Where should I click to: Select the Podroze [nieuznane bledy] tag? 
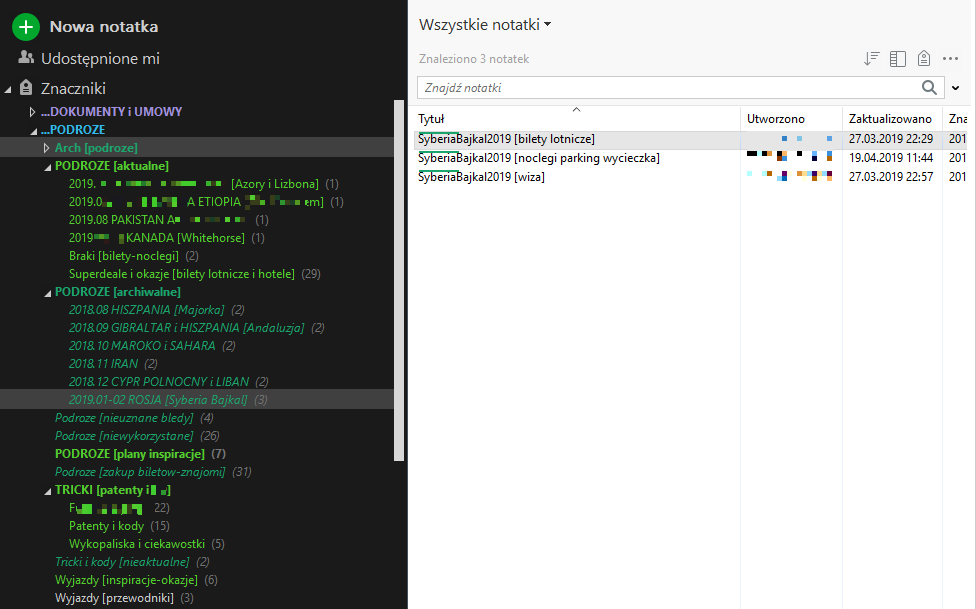(x=124, y=418)
